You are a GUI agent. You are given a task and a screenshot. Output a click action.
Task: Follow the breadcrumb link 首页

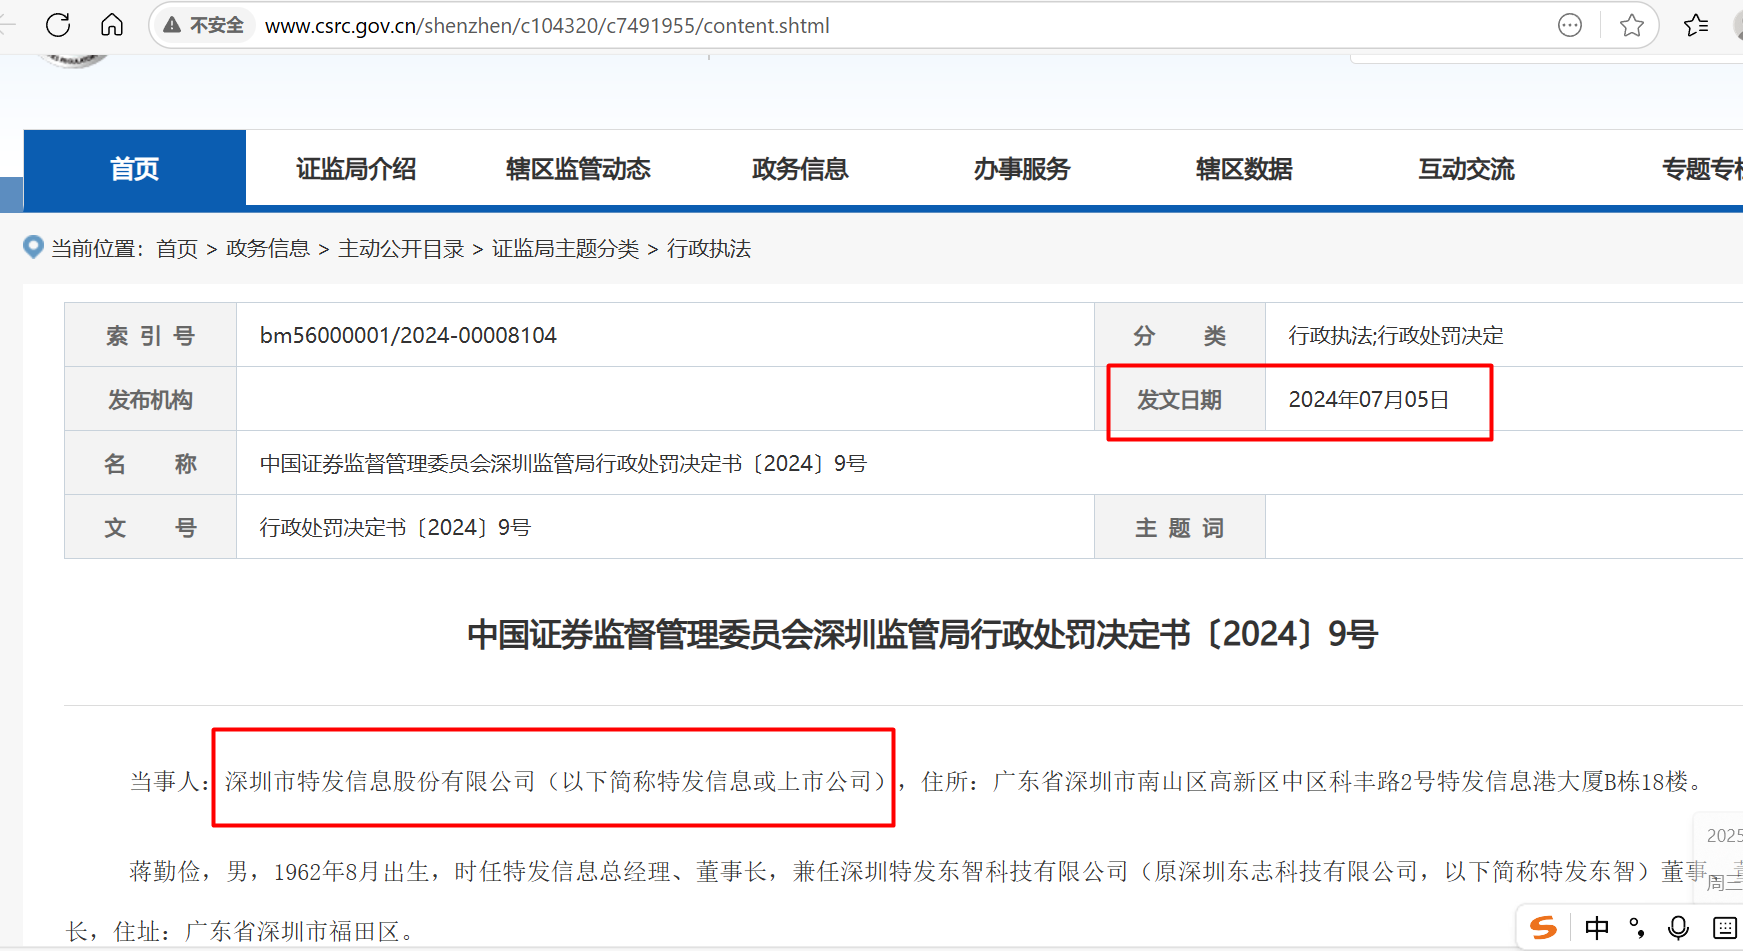tap(177, 248)
